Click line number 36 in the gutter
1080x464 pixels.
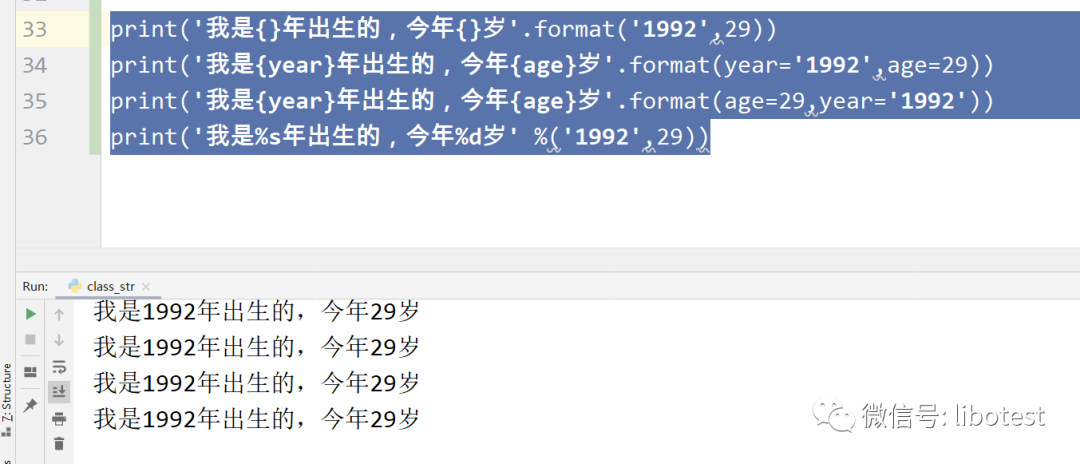(35, 137)
